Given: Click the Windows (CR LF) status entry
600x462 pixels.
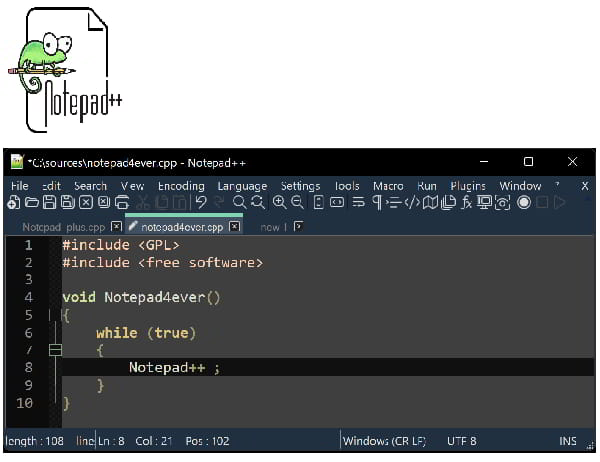Looking at the screenshot, I should (384, 441).
